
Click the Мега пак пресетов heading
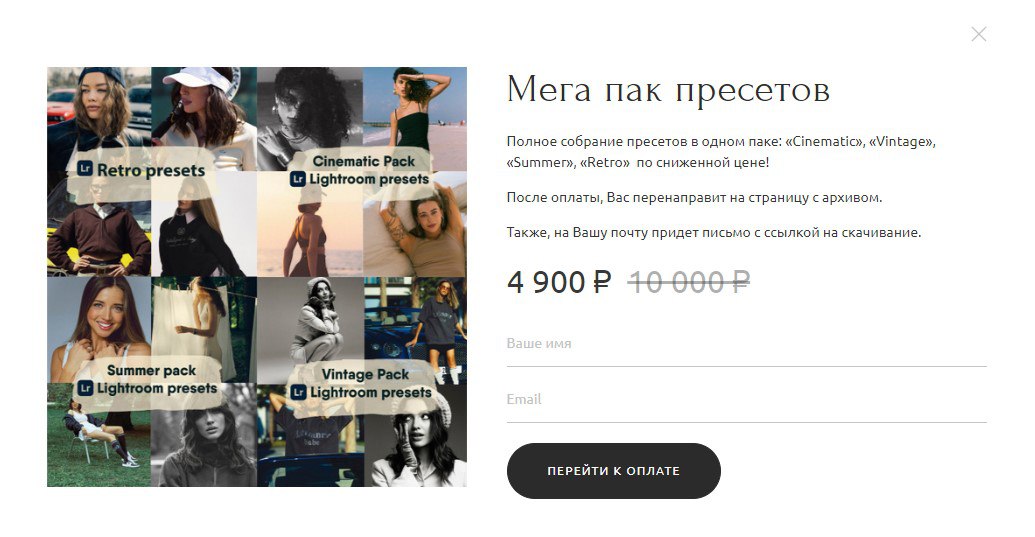(x=668, y=90)
